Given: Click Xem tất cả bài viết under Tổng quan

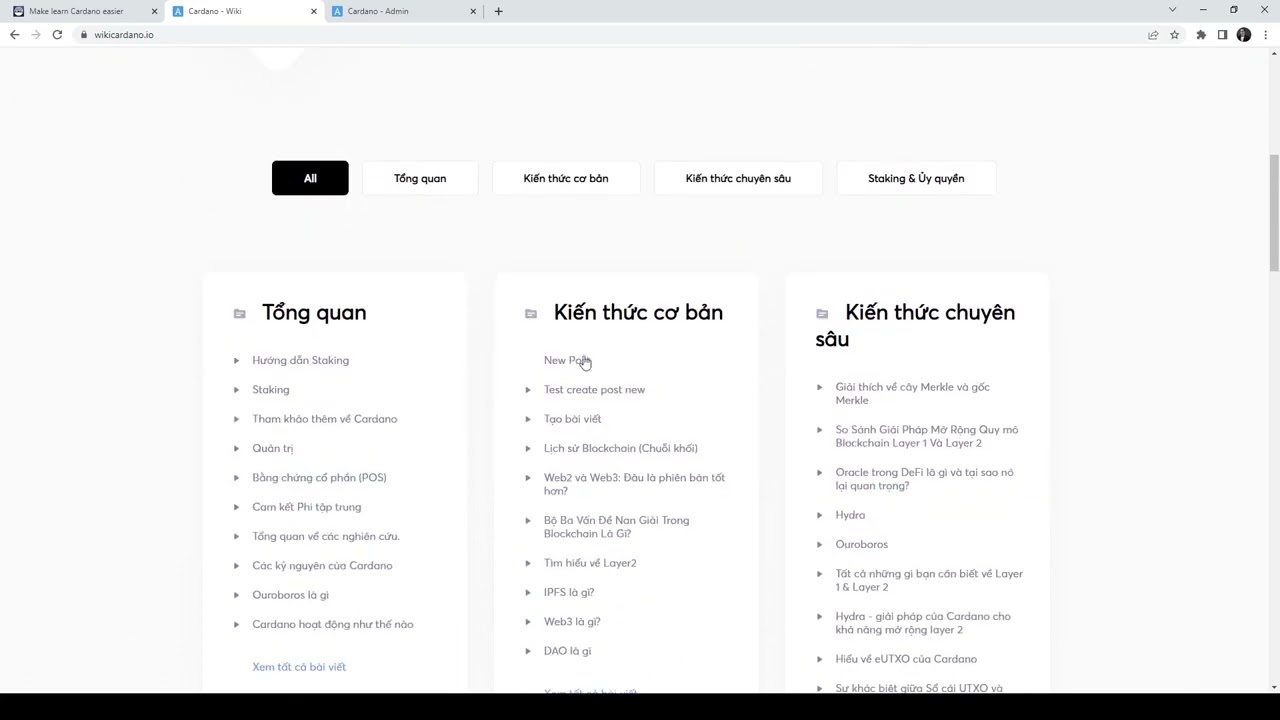Looking at the screenshot, I should tap(299, 667).
